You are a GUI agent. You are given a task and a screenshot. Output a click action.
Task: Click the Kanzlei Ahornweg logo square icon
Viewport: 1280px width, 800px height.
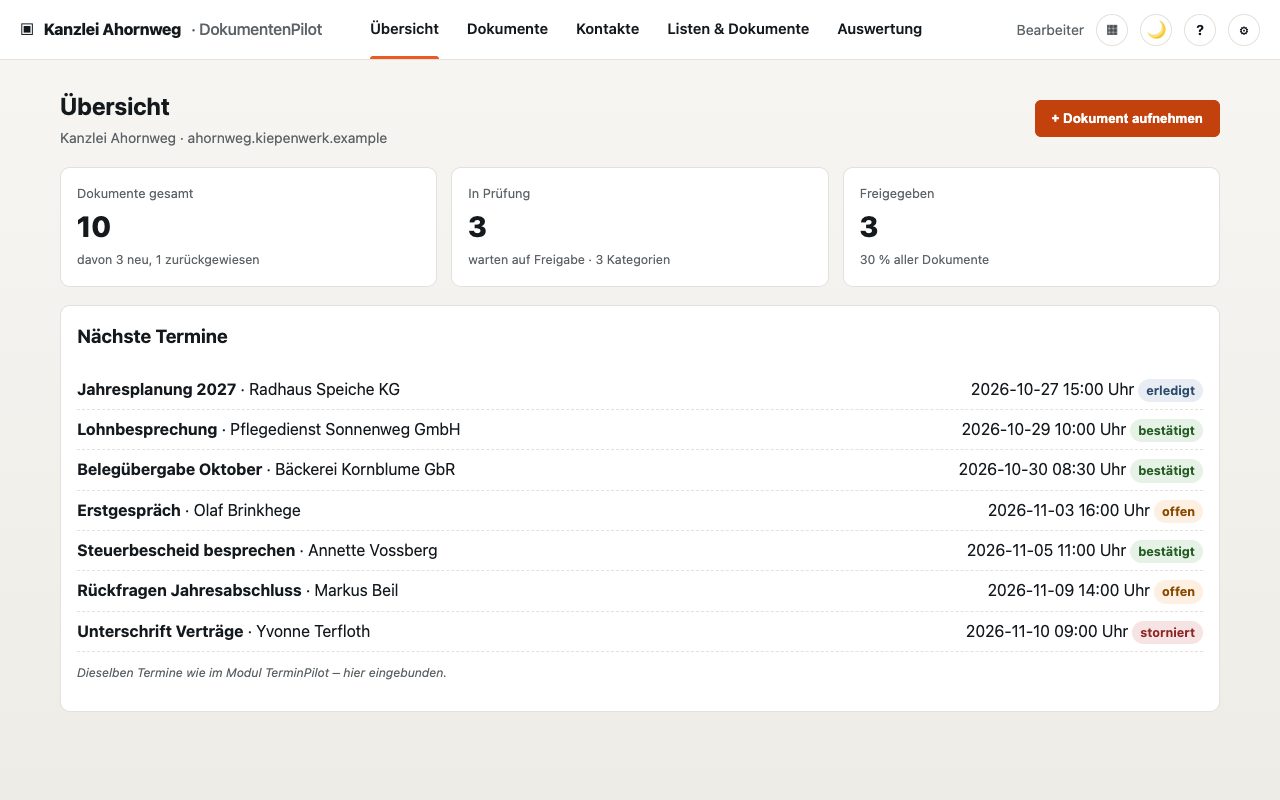[27, 30]
